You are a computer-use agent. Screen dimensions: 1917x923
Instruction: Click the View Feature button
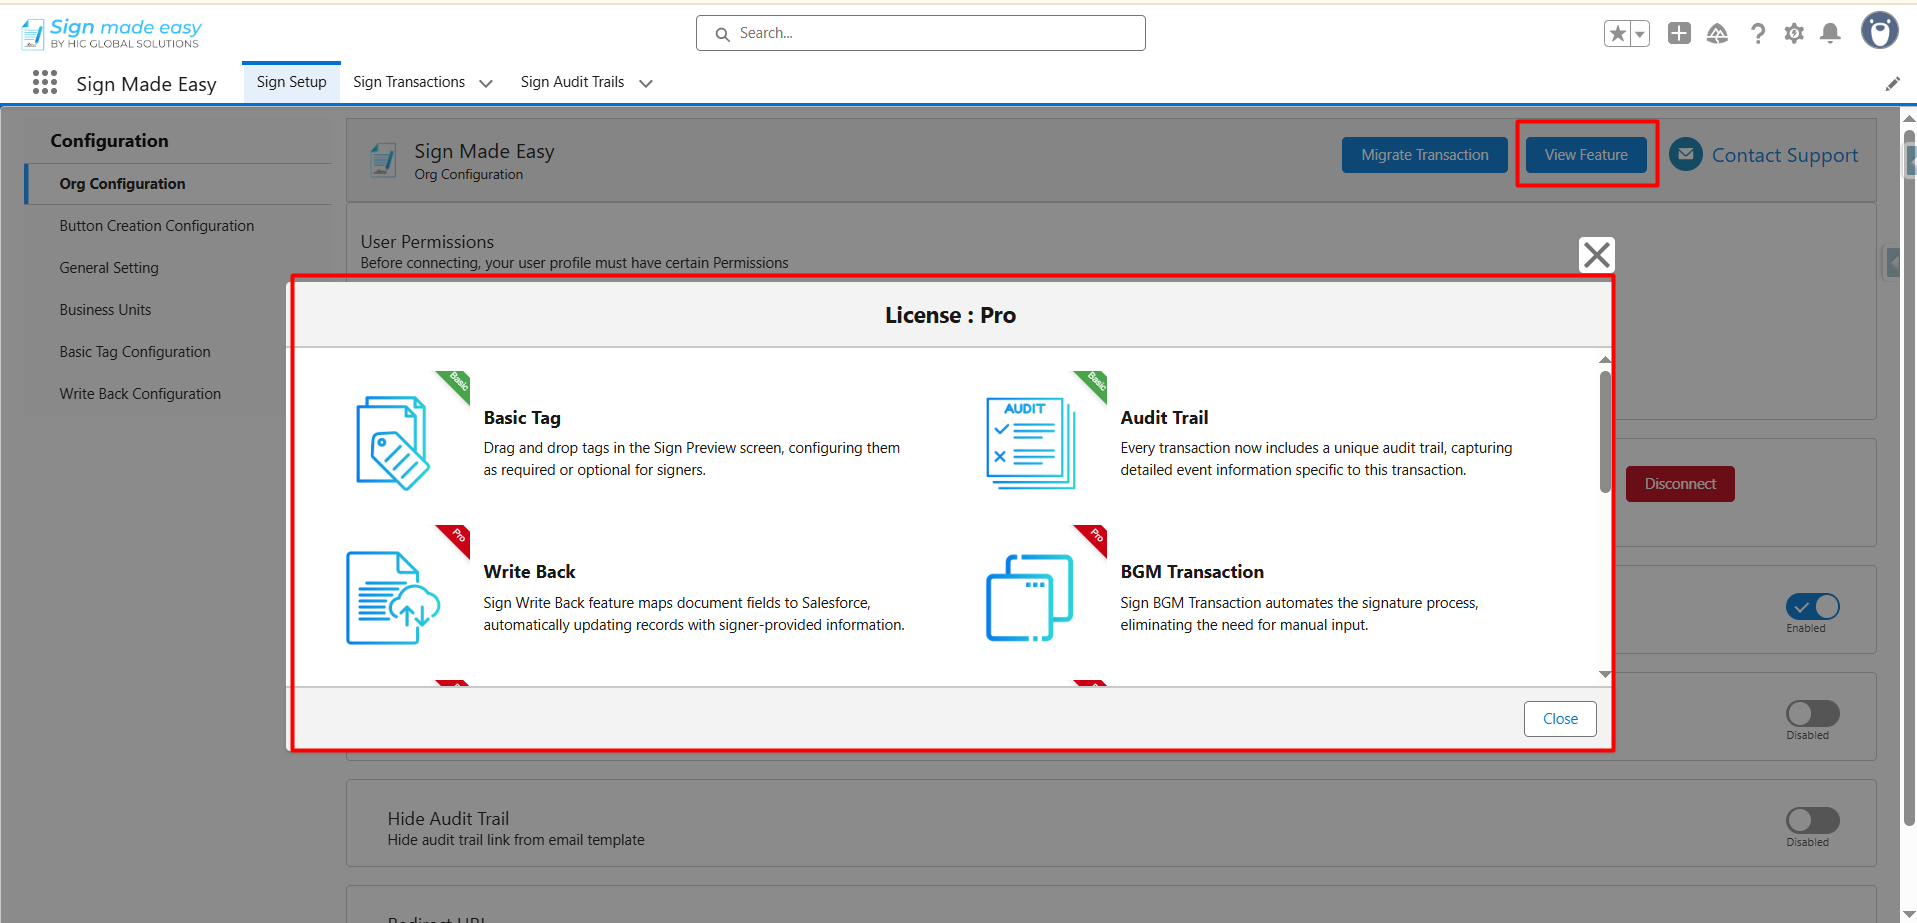pos(1586,155)
